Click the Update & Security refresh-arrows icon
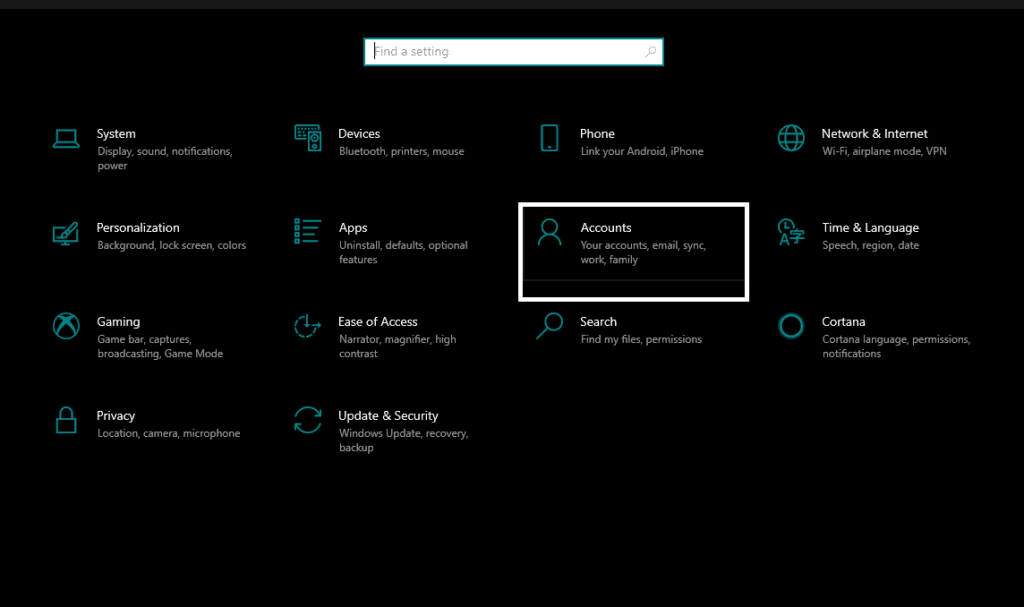Viewport: 1024px width, 607px height. [307, 420]
